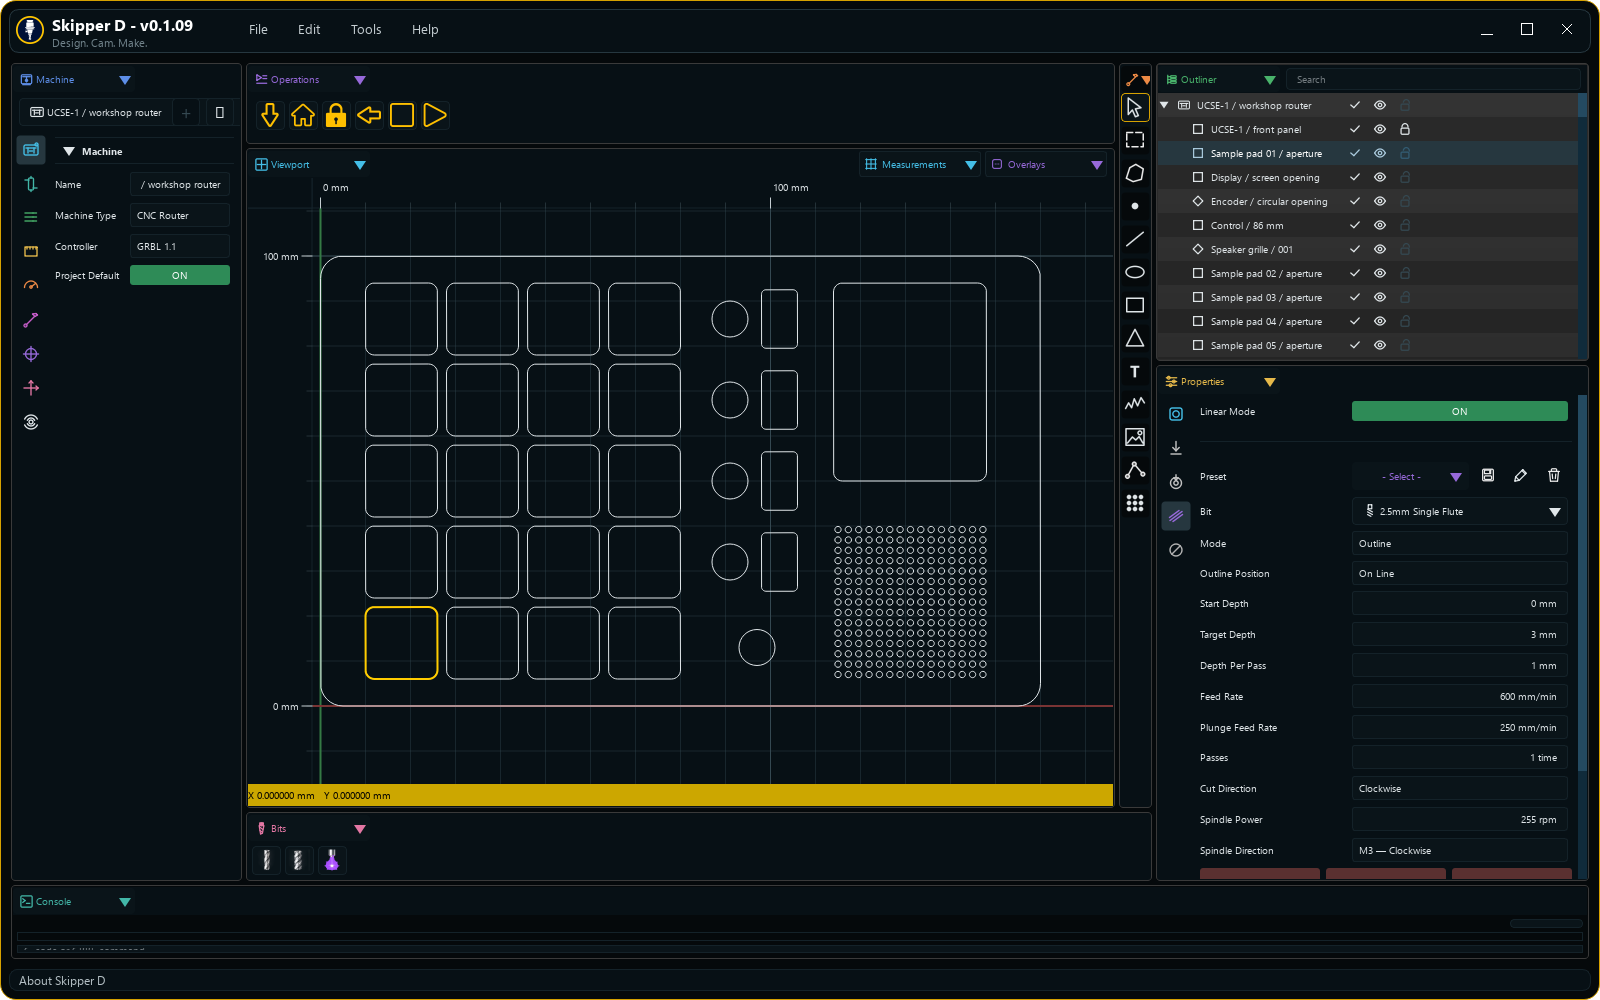This screenshot has width=1600, height=1000.
Task: Edit the preset with the pencil icon
Action: [x=1521, y=476]
